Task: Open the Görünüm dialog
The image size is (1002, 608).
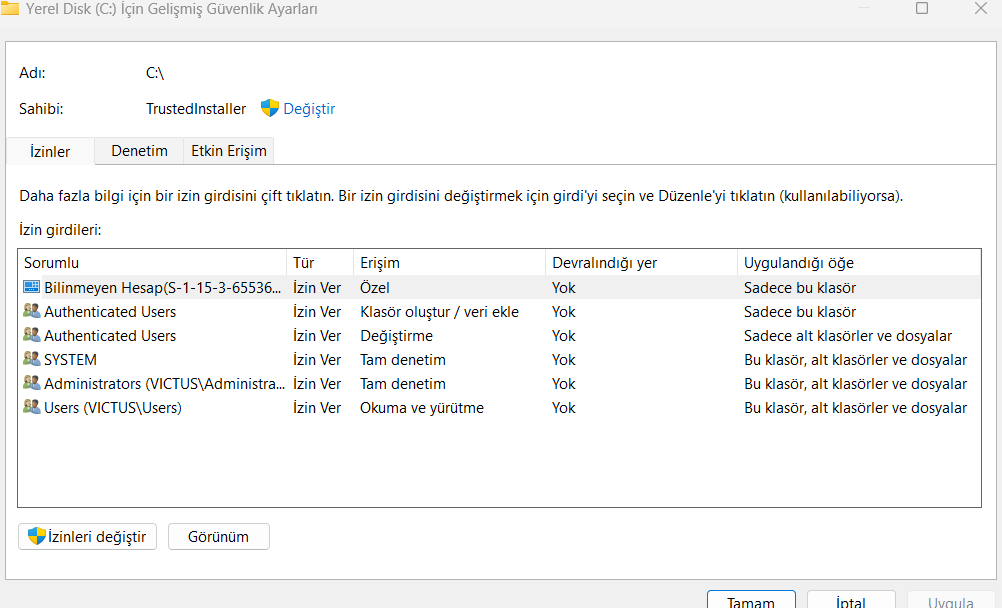Action: click(x=218, y=536)
